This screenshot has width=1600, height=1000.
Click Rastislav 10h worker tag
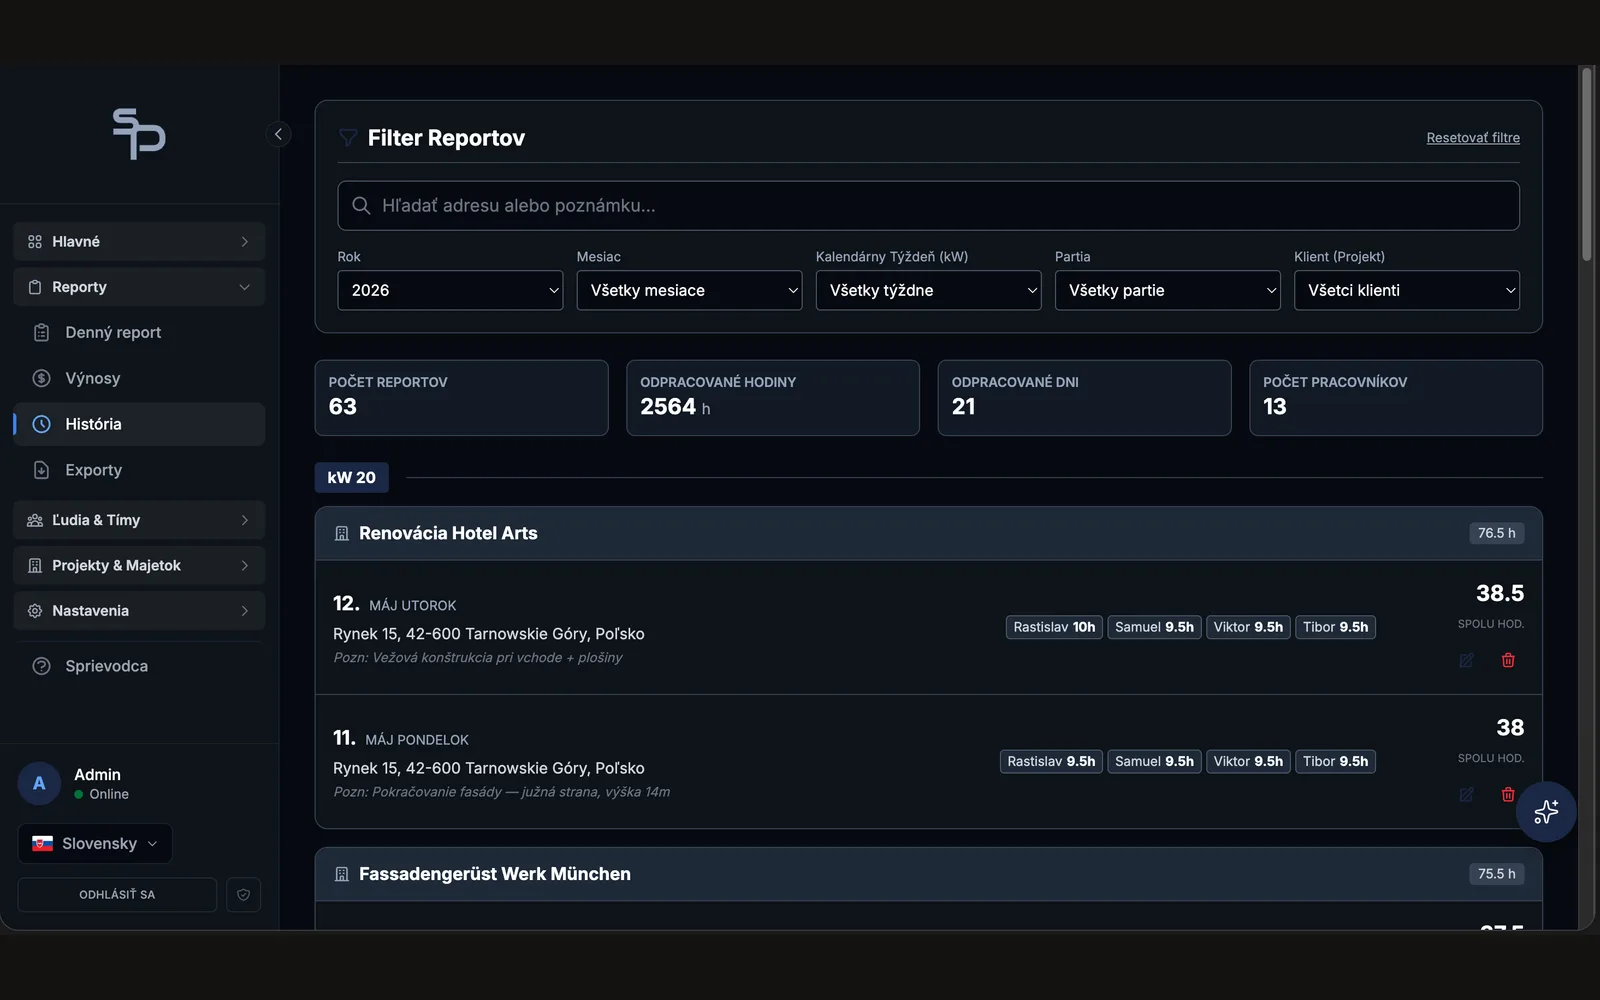coord(1054,627)
